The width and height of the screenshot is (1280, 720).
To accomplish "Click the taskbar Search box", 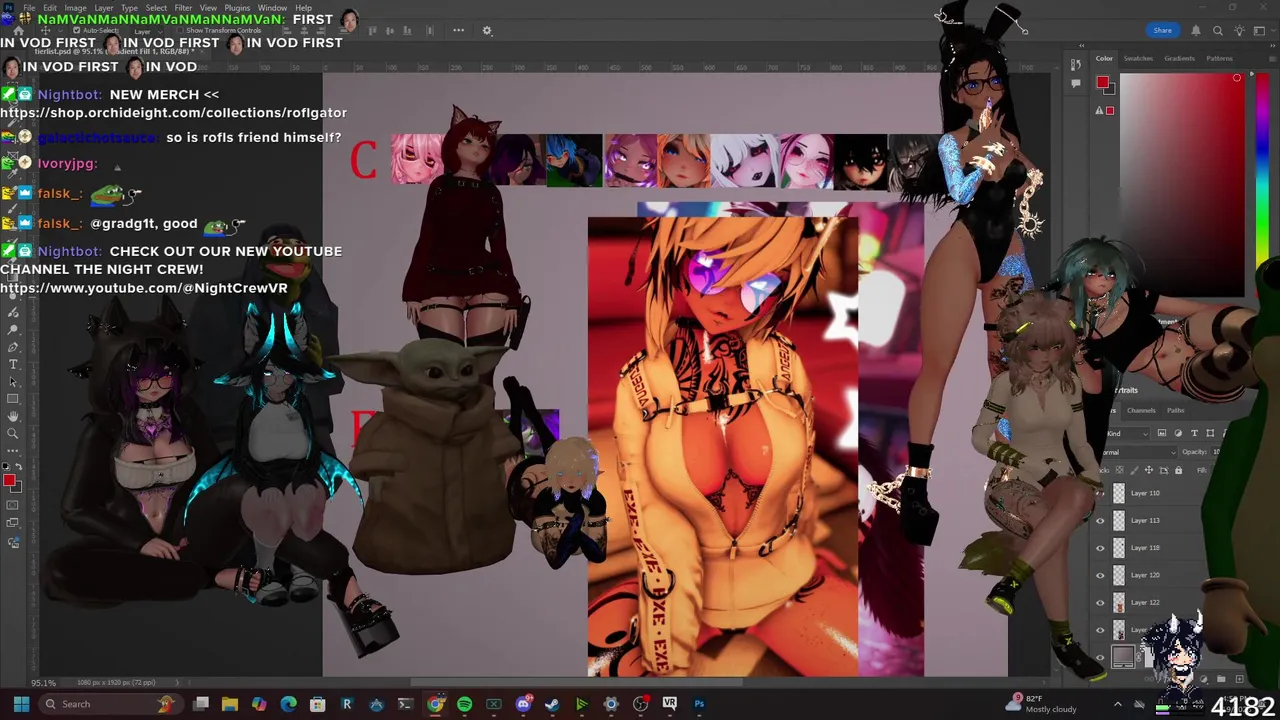I will [x=110, y=704].
